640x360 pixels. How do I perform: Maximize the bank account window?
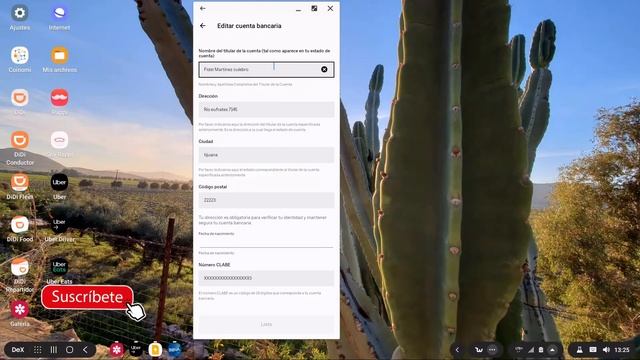pyautogui.click(x=314, y=8)
